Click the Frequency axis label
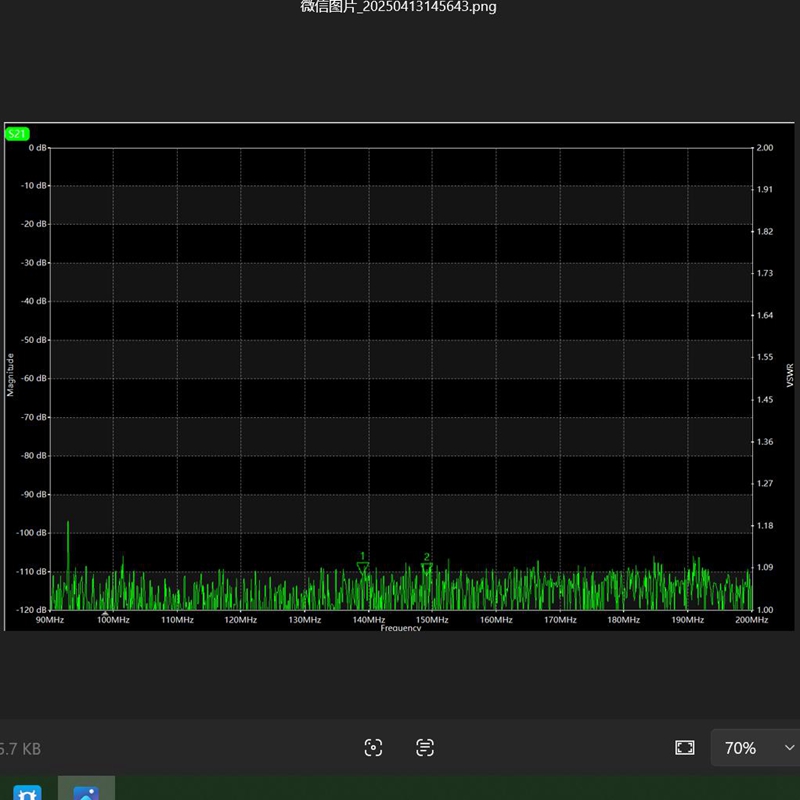This screenshot has height=800, width=800. [401, 628]
